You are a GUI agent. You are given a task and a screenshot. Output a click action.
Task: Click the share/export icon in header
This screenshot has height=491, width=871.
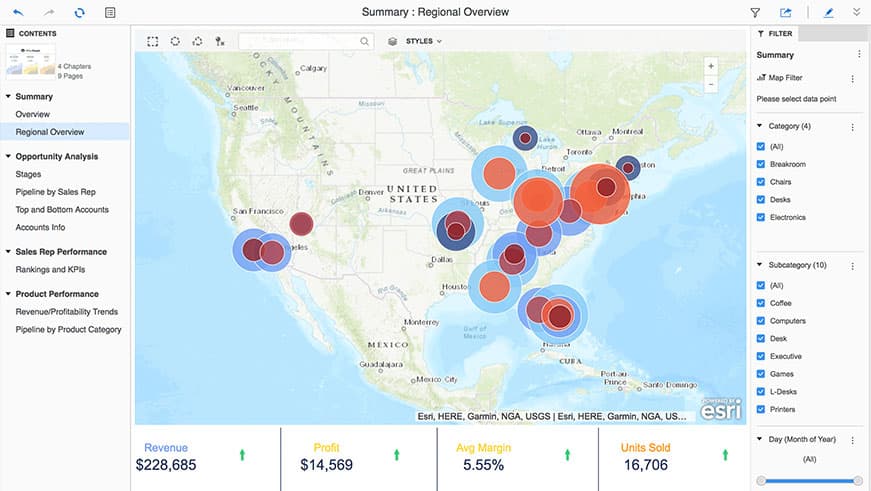786,12
